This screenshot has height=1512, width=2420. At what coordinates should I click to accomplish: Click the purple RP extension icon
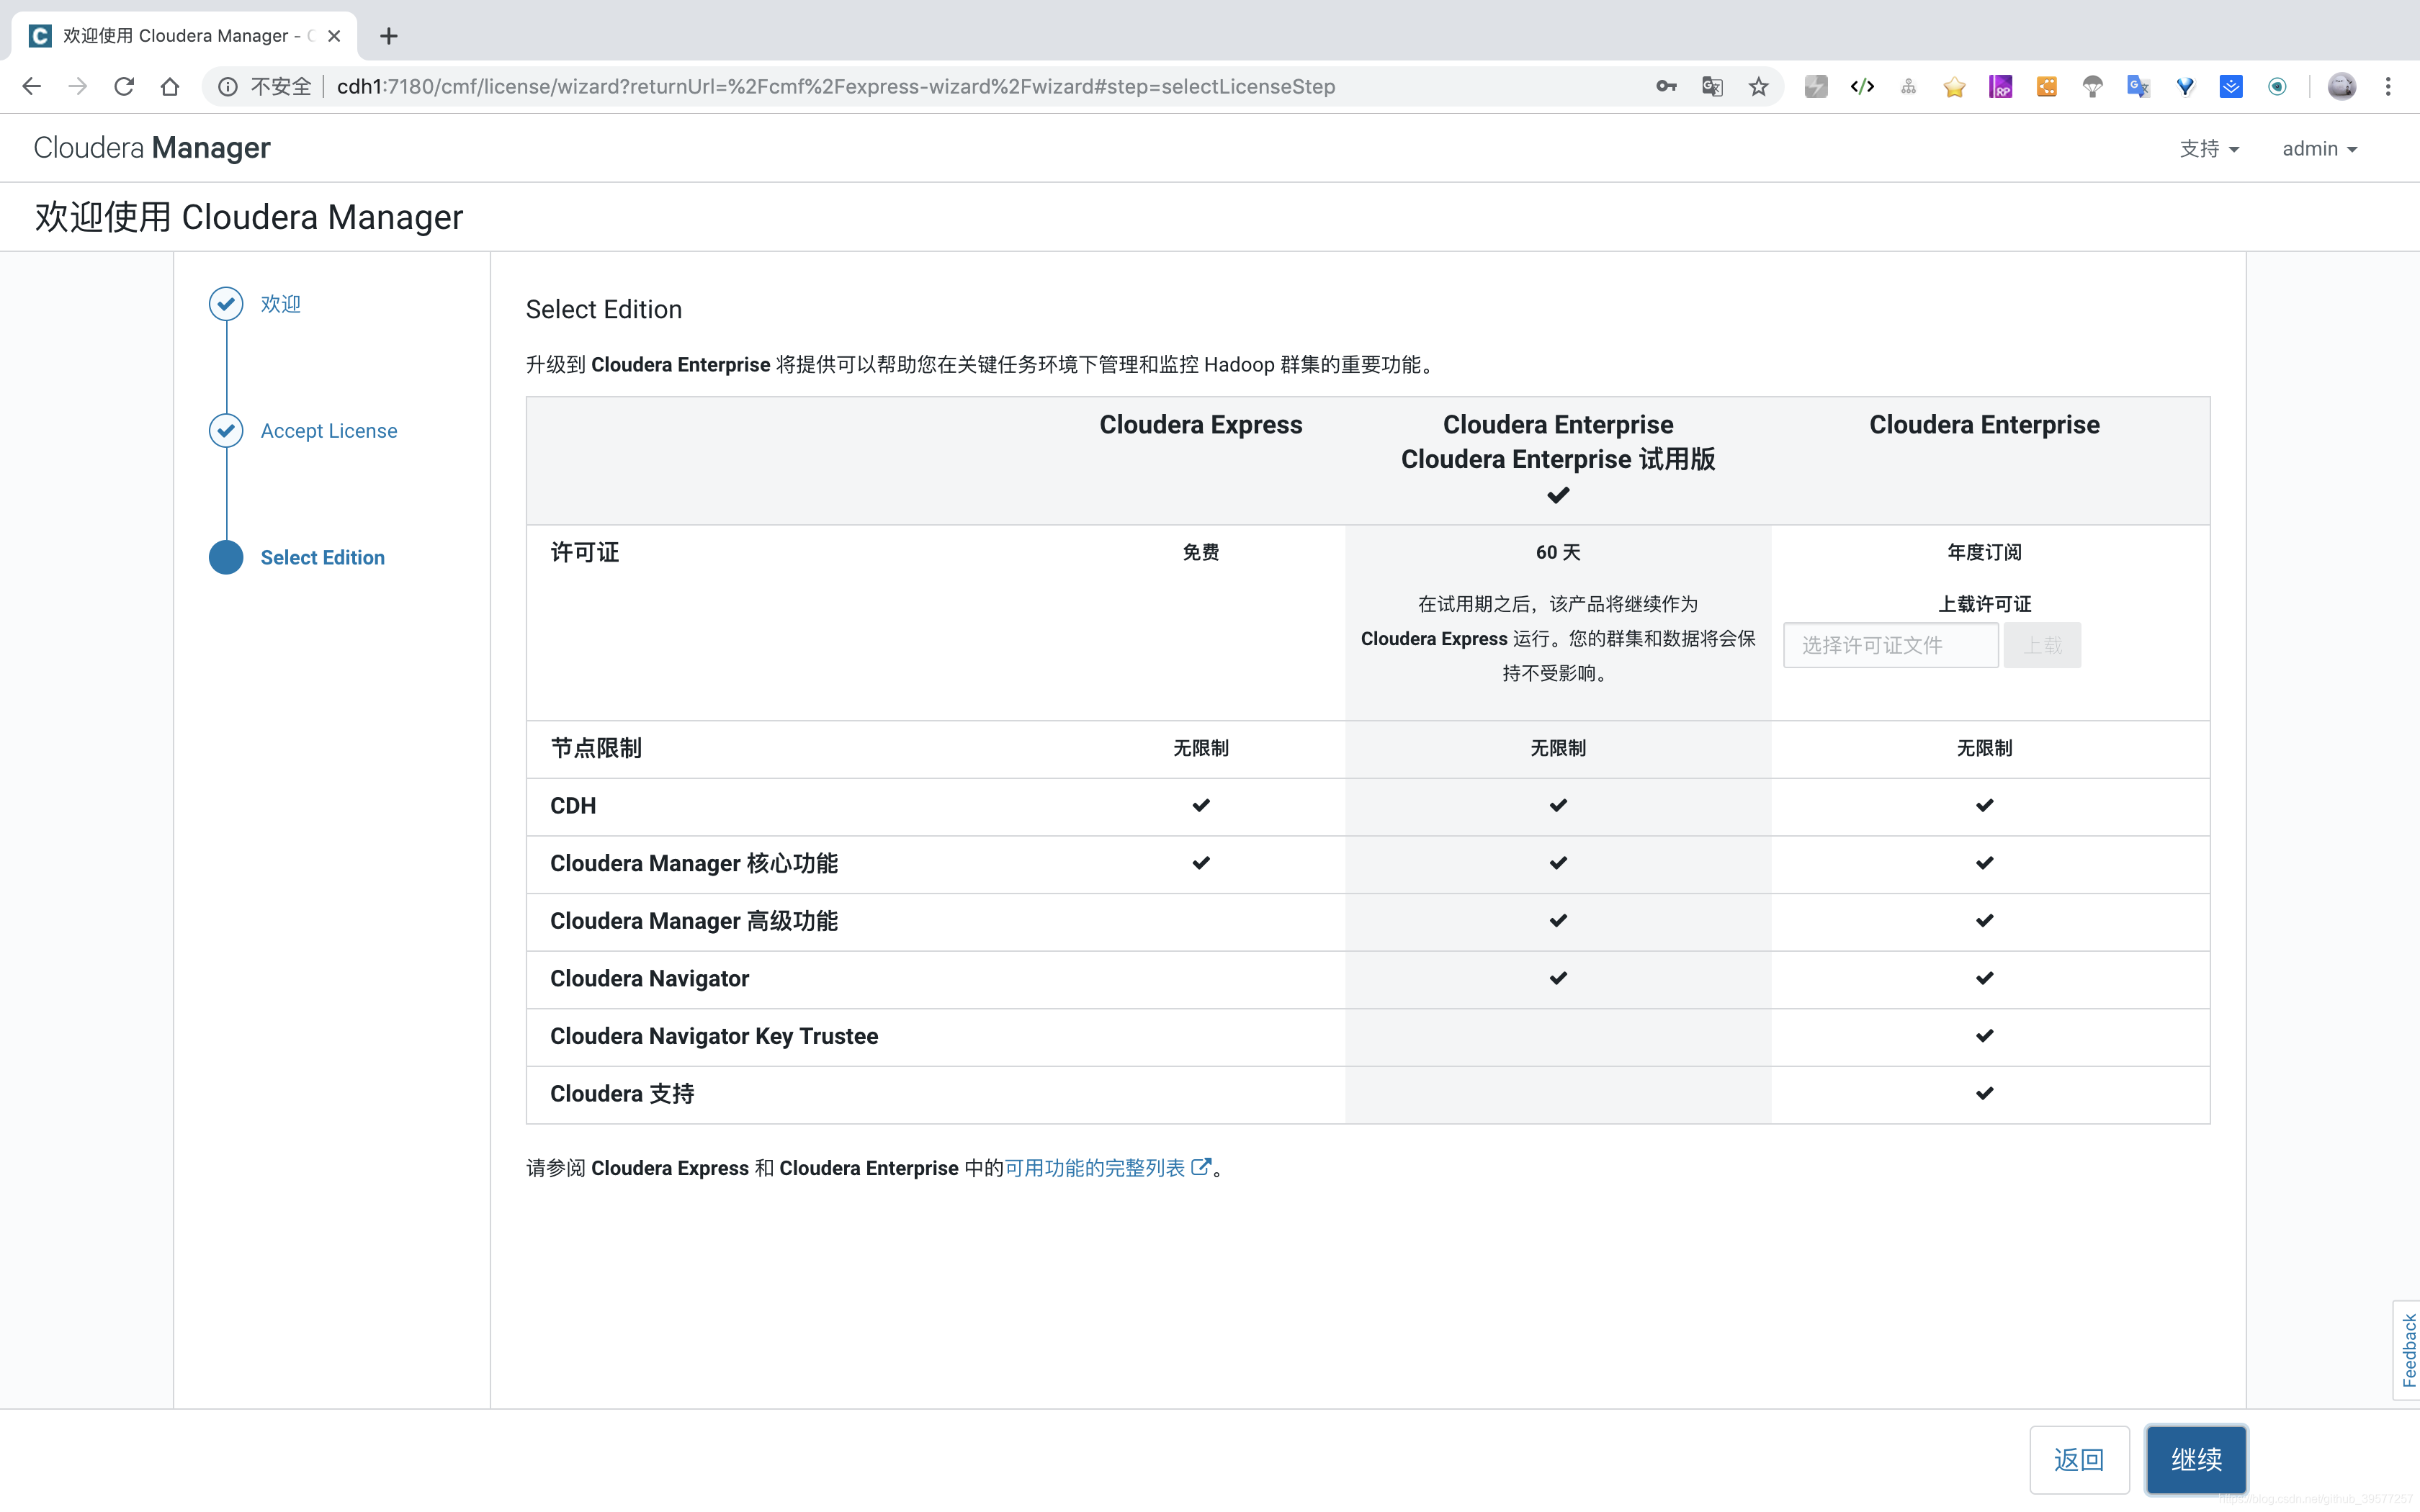coord(2001,87)
